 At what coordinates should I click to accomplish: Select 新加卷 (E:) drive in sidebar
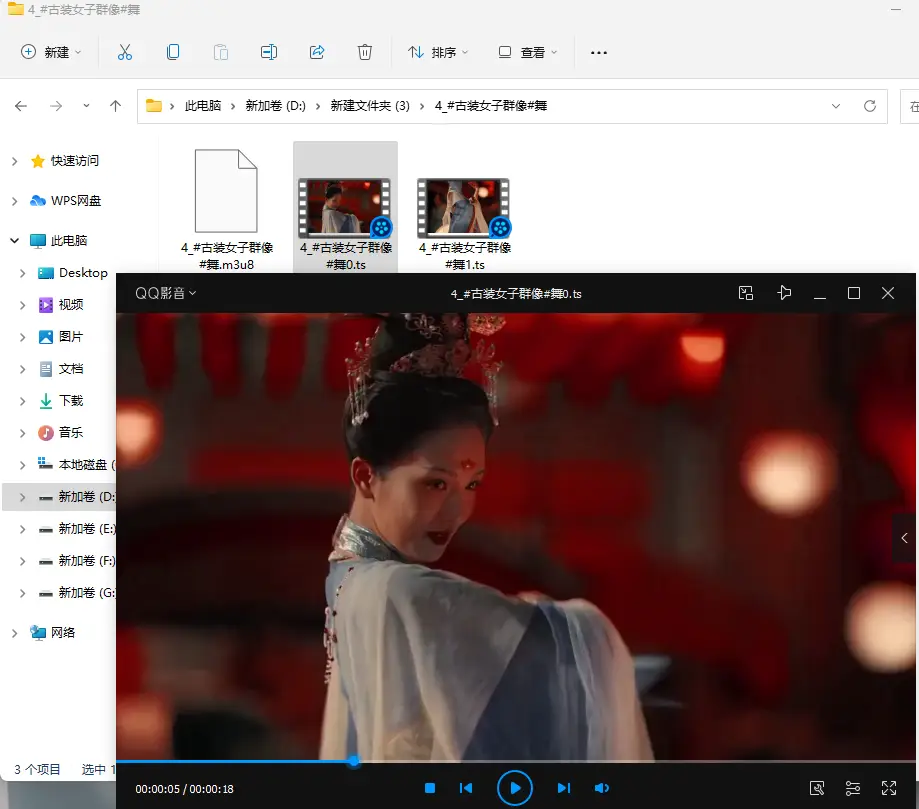click(x=86, y=529)
